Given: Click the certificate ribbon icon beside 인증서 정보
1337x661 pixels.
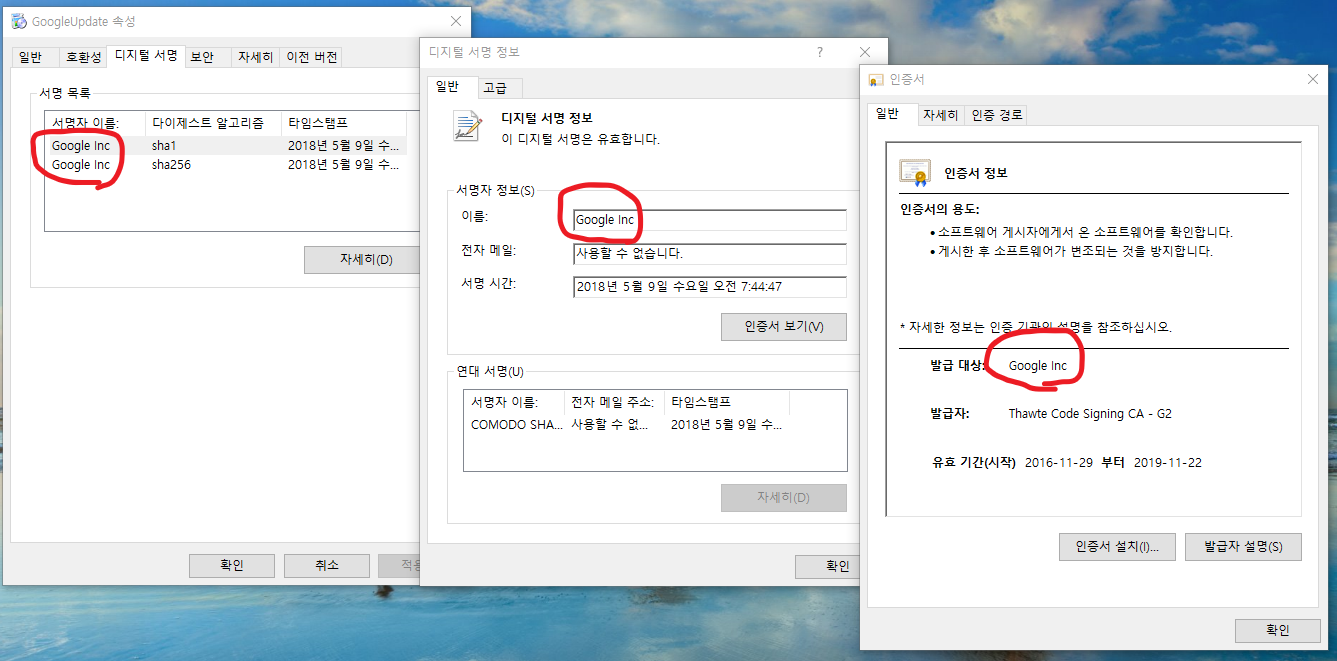Looking at the screenshot, I should coord(915,173).
